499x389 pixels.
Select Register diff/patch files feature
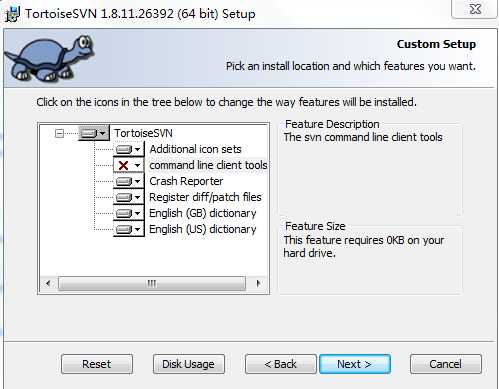click(x=205, y=197)
